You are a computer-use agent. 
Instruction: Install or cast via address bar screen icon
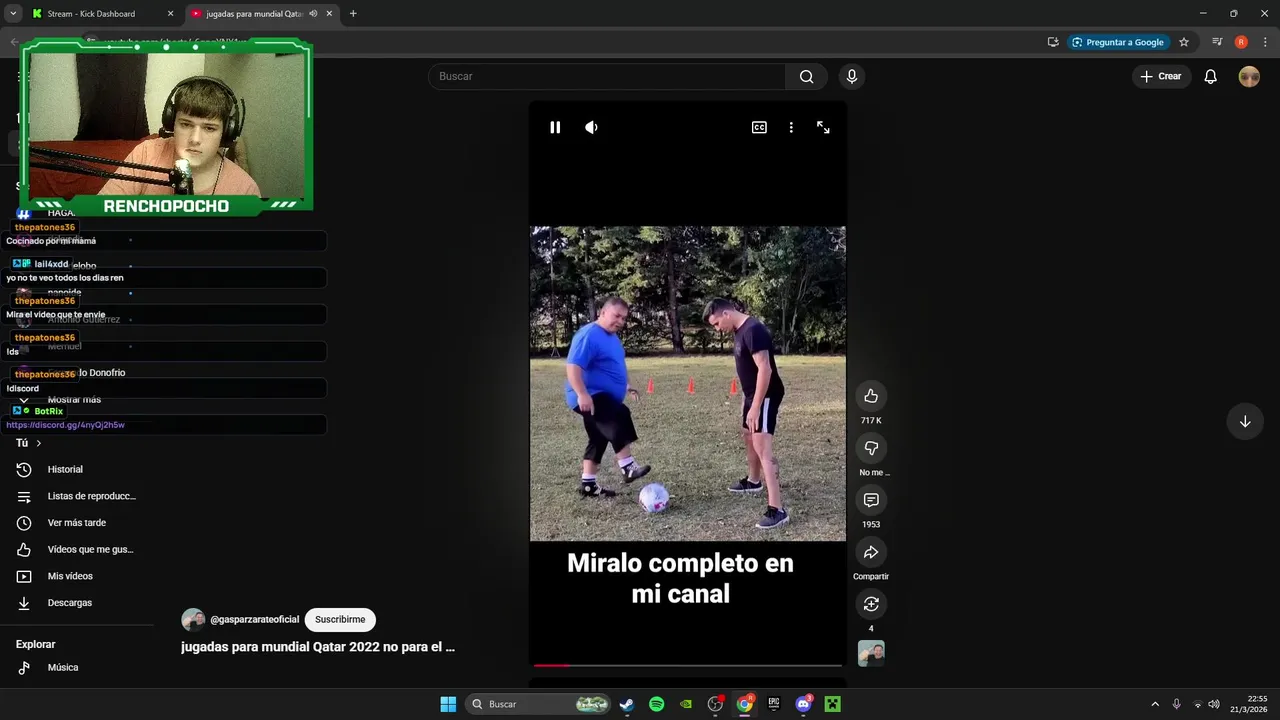point(1053,42)
